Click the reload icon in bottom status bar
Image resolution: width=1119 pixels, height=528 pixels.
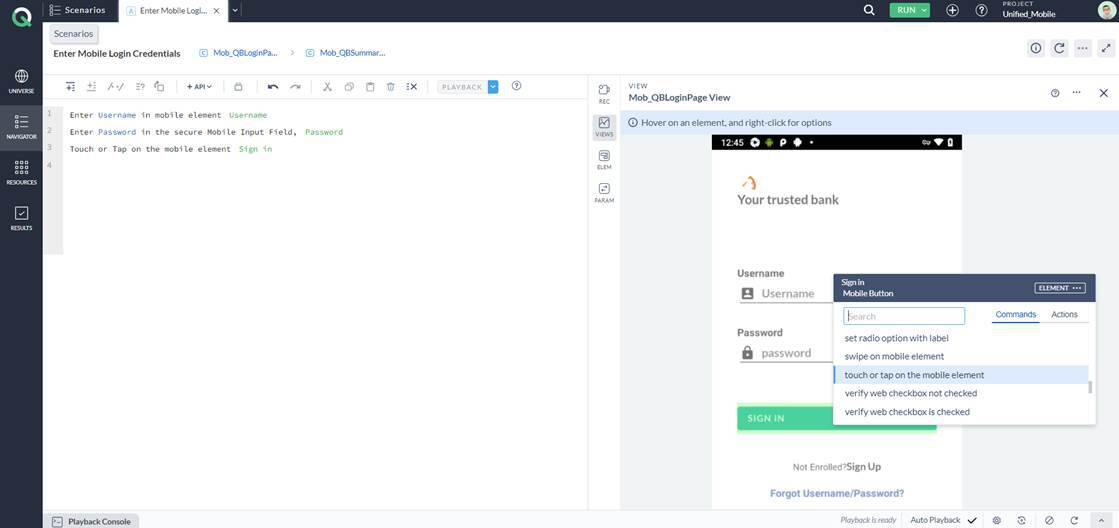point(1074,520)
